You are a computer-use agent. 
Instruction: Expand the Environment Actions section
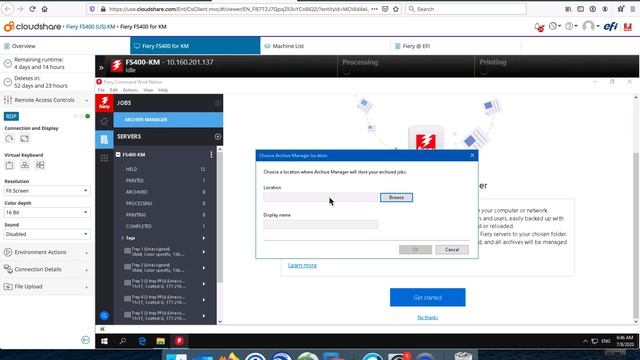point(47,252)
